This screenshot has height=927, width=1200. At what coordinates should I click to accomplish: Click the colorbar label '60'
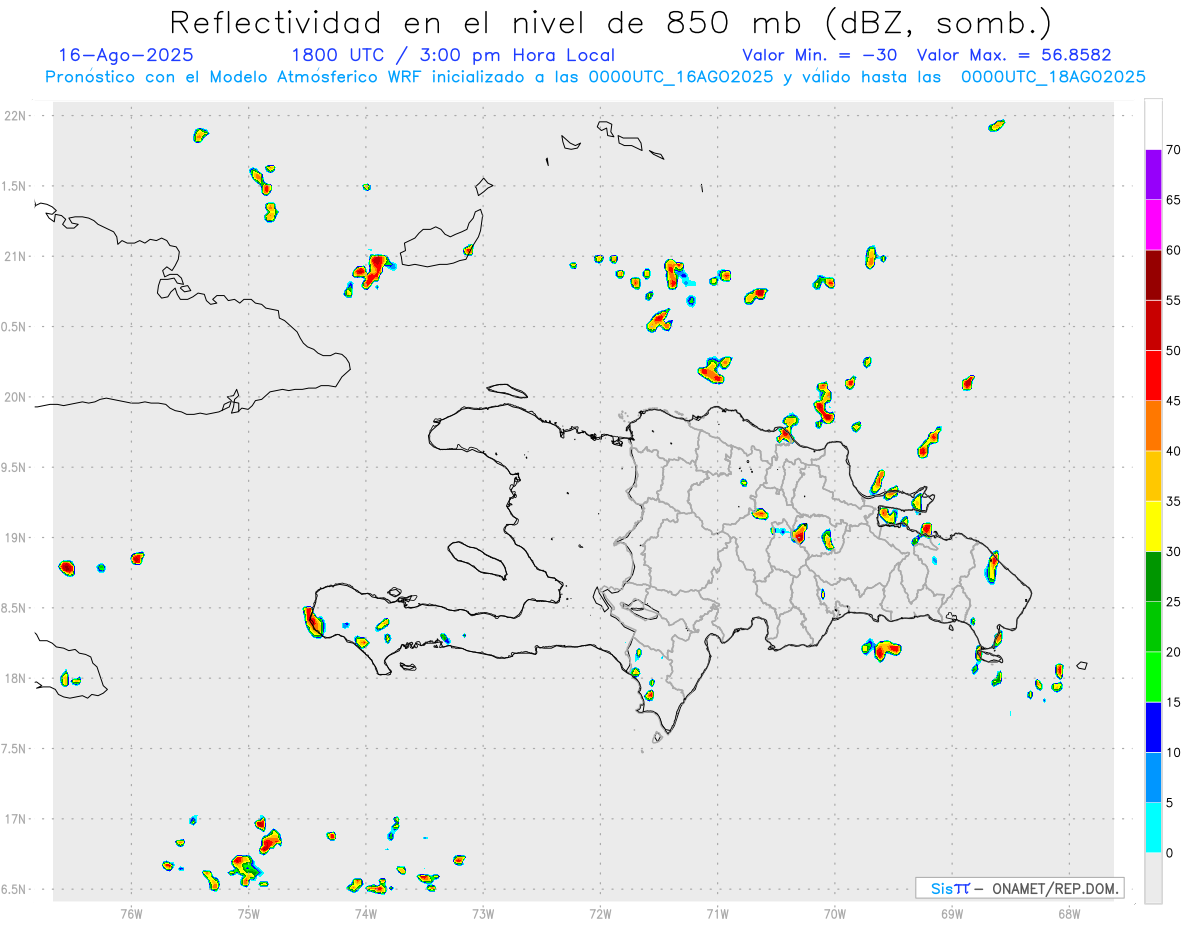pos(1173,250)
